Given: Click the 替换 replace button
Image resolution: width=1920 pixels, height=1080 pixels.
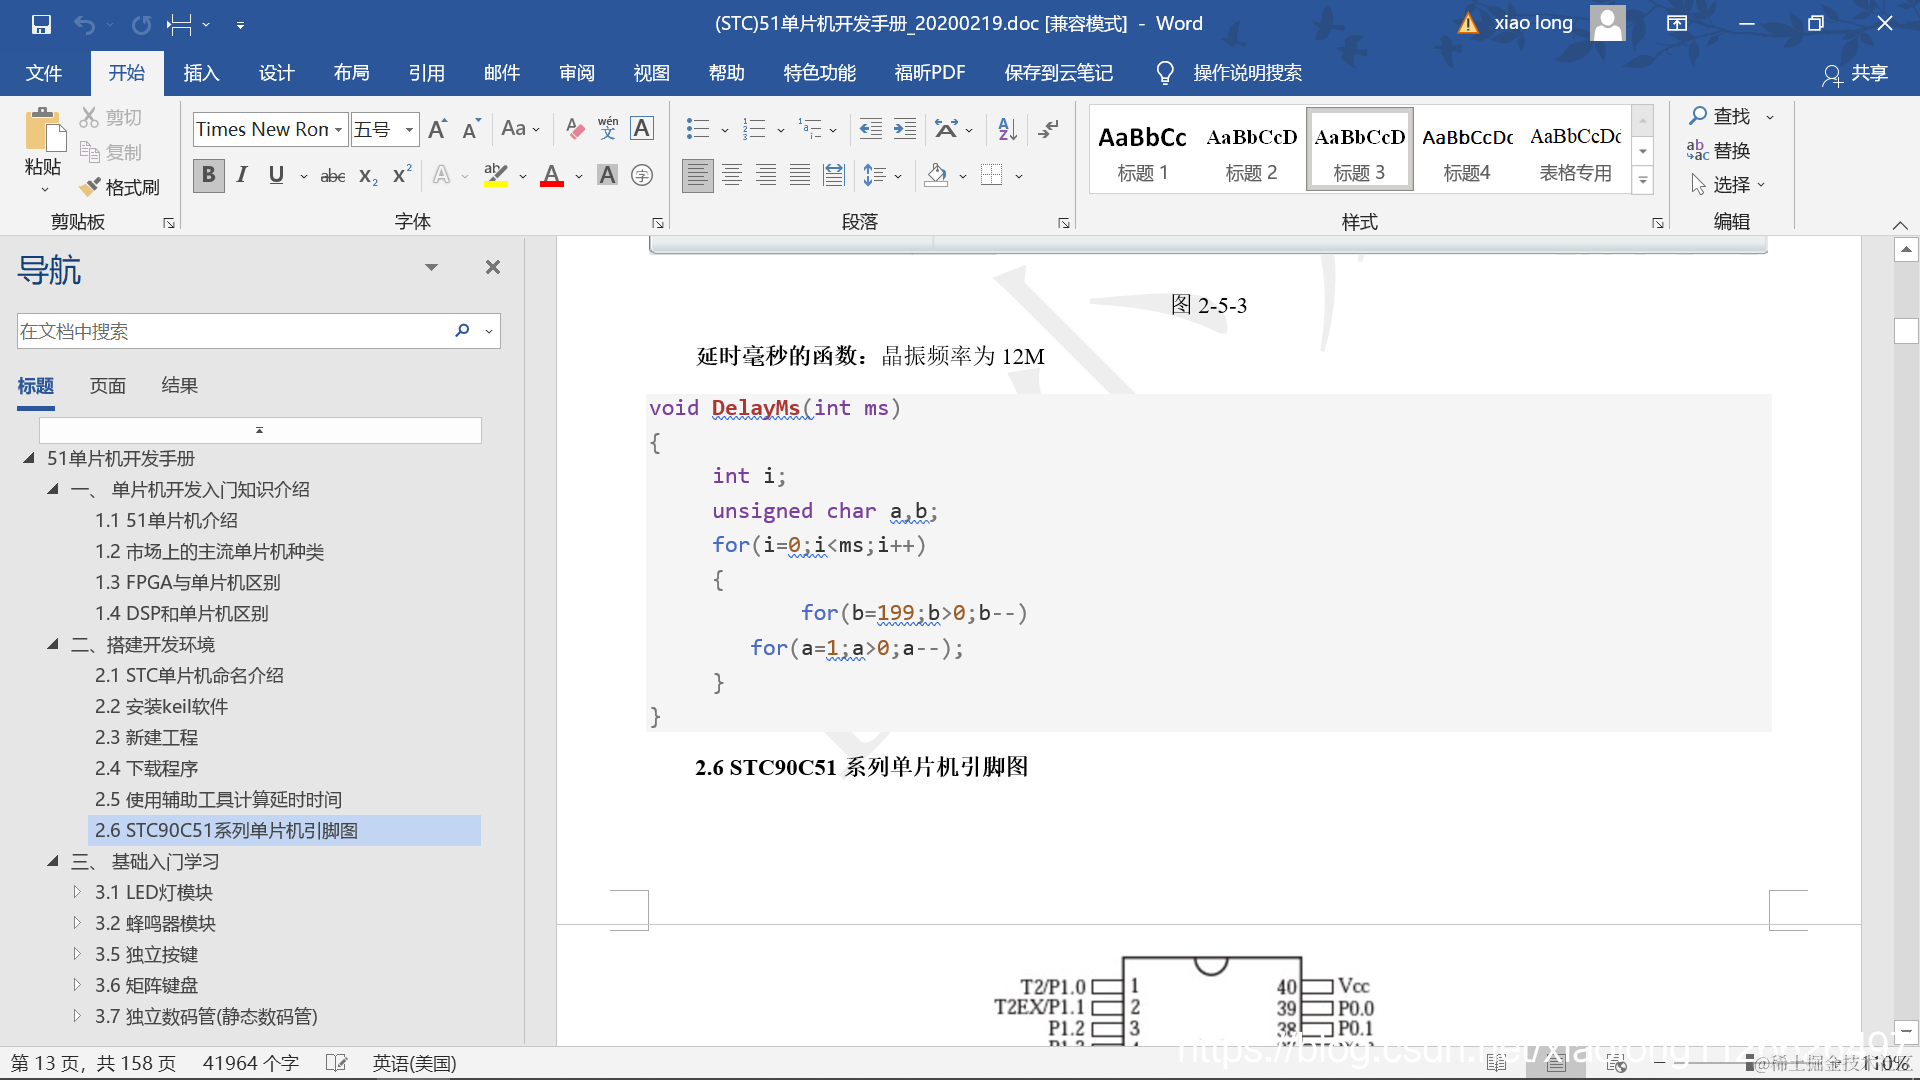Looking at the screenshot, I should pos(1719,151).
